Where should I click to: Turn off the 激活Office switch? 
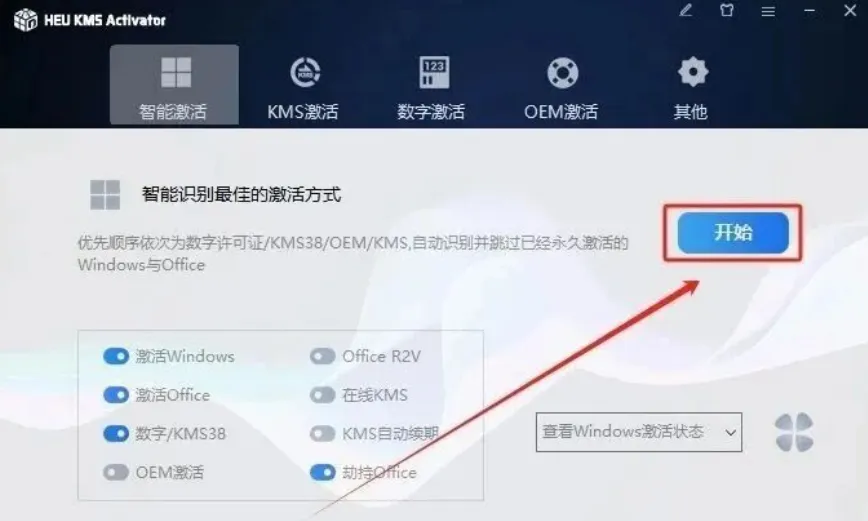click(116, 395)
